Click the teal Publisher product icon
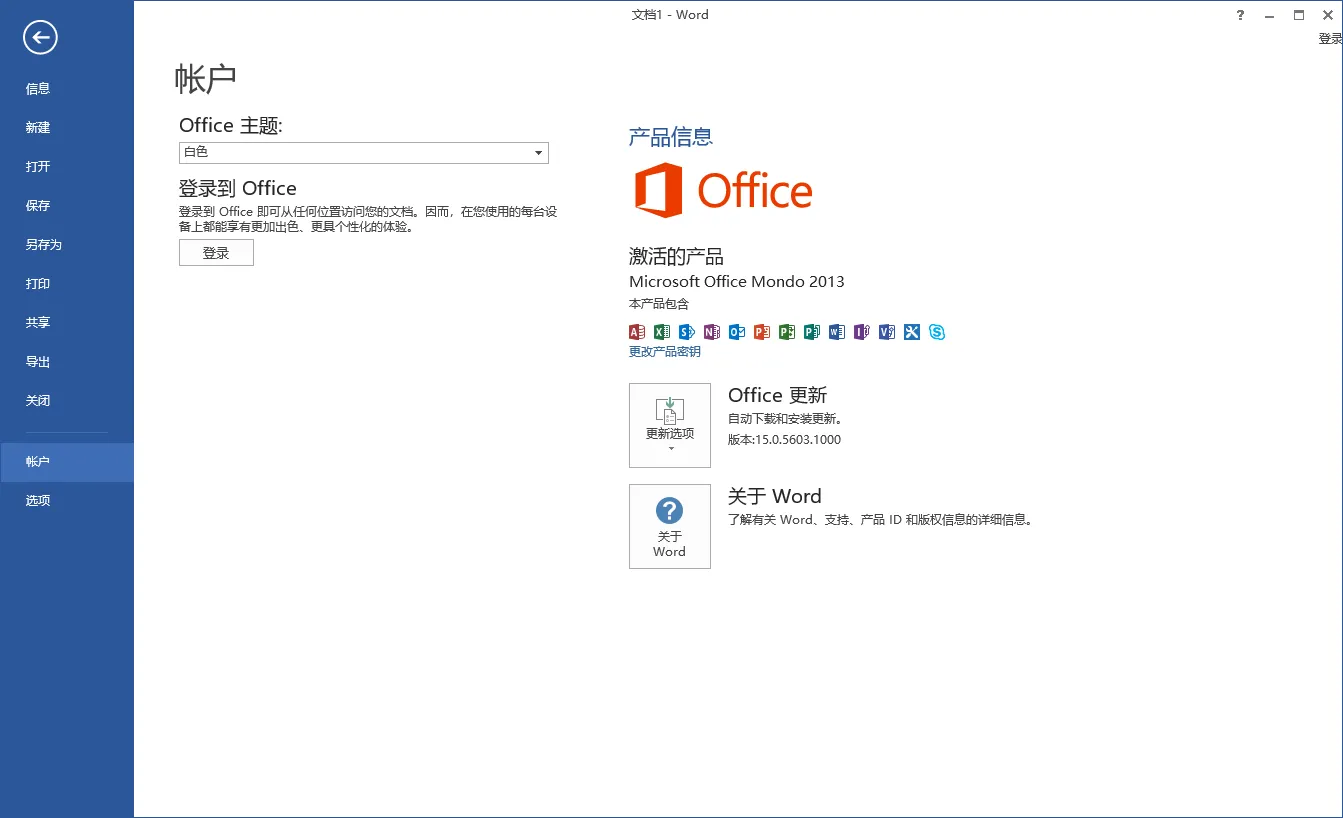 (x=812, y=332)
